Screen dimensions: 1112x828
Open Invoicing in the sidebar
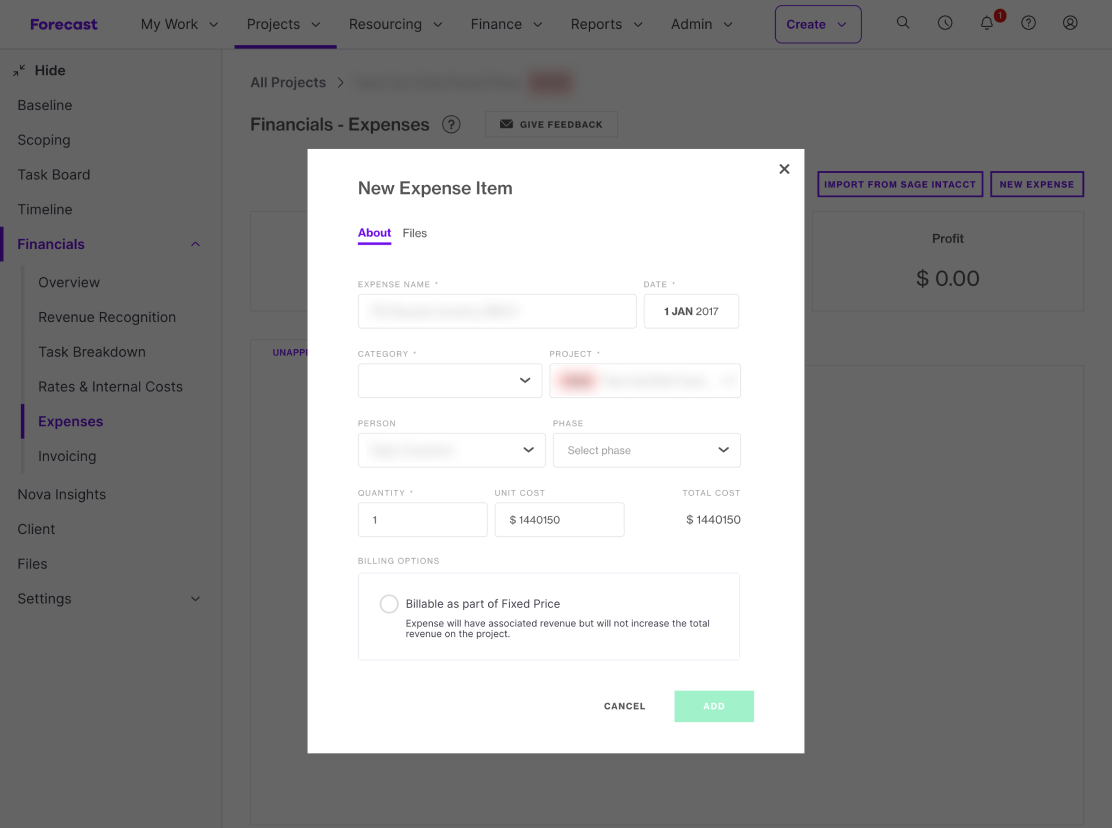coord(67,456)
